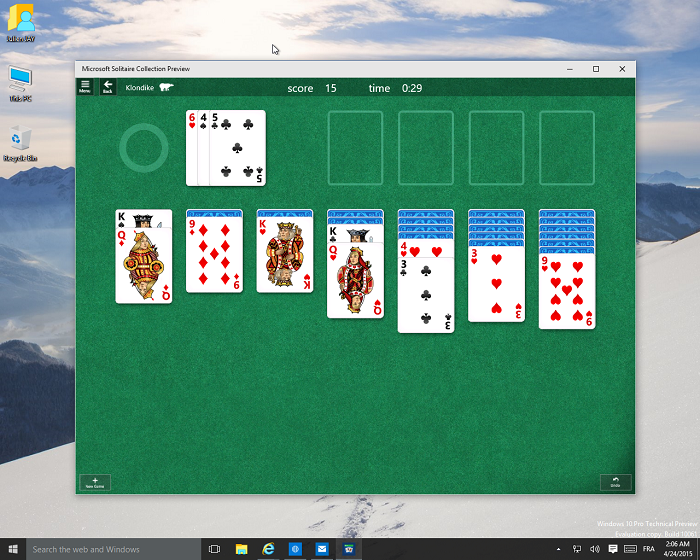This screenshot has height=560, width=700.
Task: Open the blue globe browser taskbar icon
Action: 295,549
